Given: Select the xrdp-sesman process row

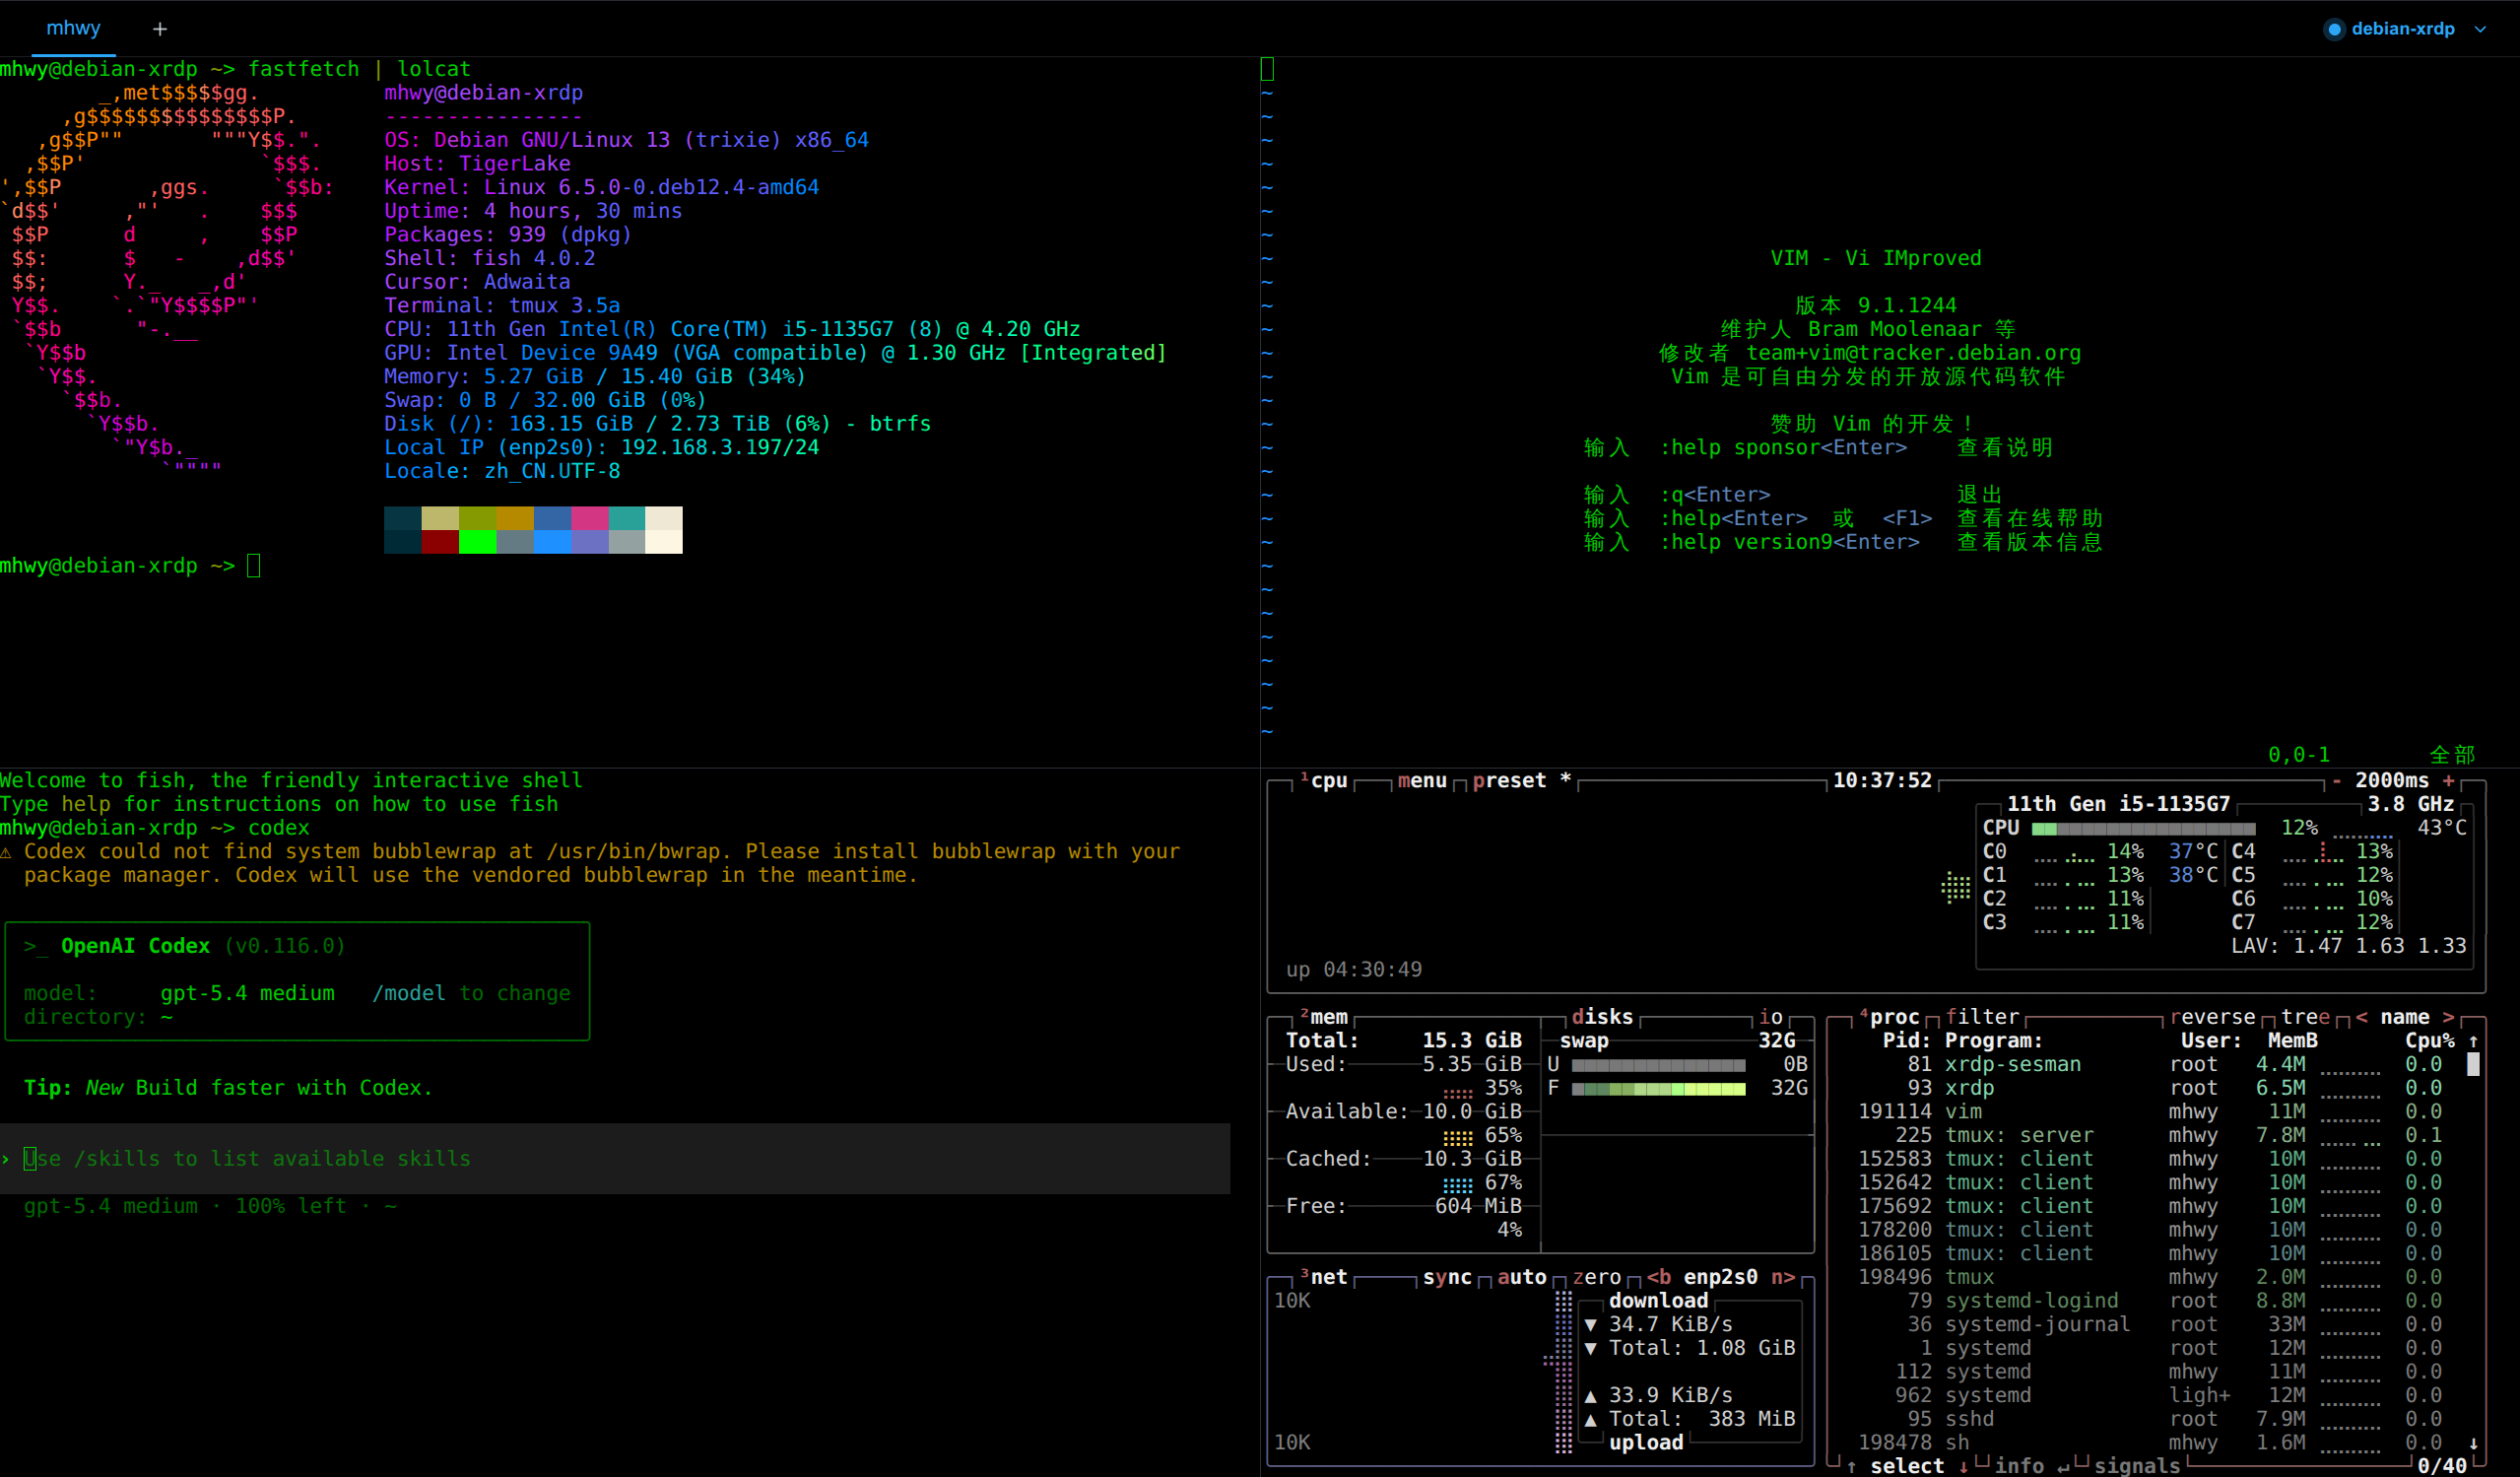Looking at the screenshot, I should 2150,1065.
